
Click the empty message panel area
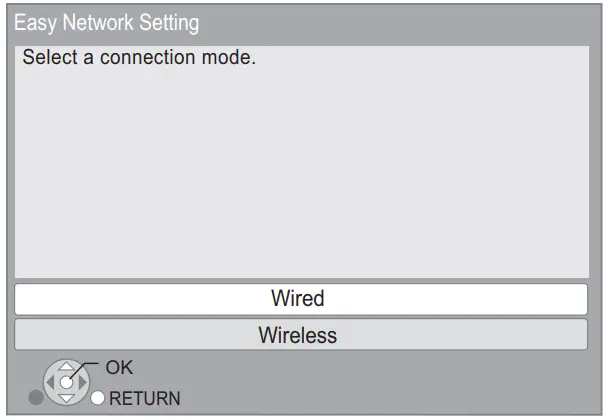pyautogui.click(x=300, y=180)
